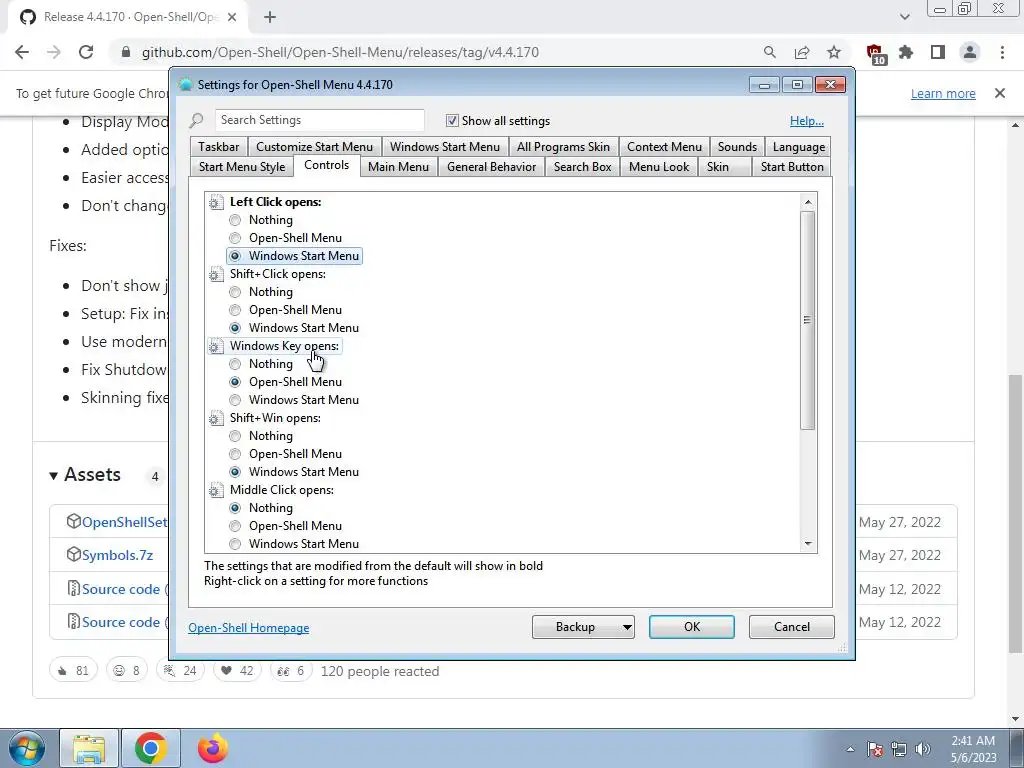Launch Firefox from the taskbar
Image resolution: width=1024 pixels, height=768 pixels.
(213, 748)
